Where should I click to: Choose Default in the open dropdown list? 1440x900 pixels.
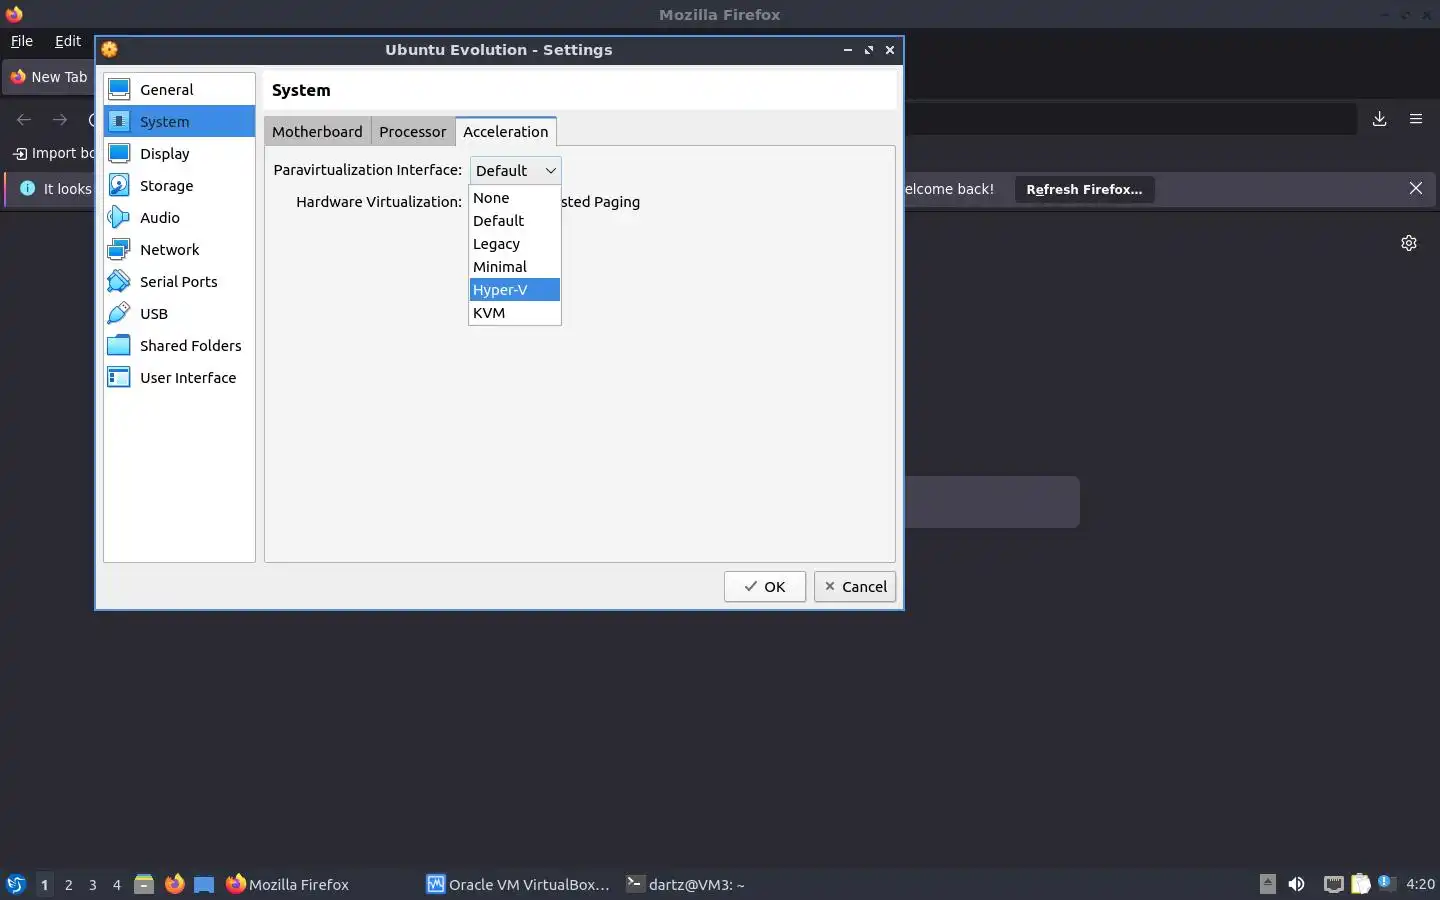tap(514, 221)
